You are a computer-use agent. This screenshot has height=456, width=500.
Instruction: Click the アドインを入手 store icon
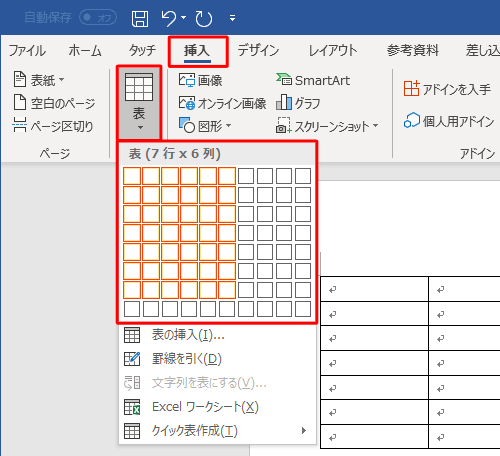(411, 88)
